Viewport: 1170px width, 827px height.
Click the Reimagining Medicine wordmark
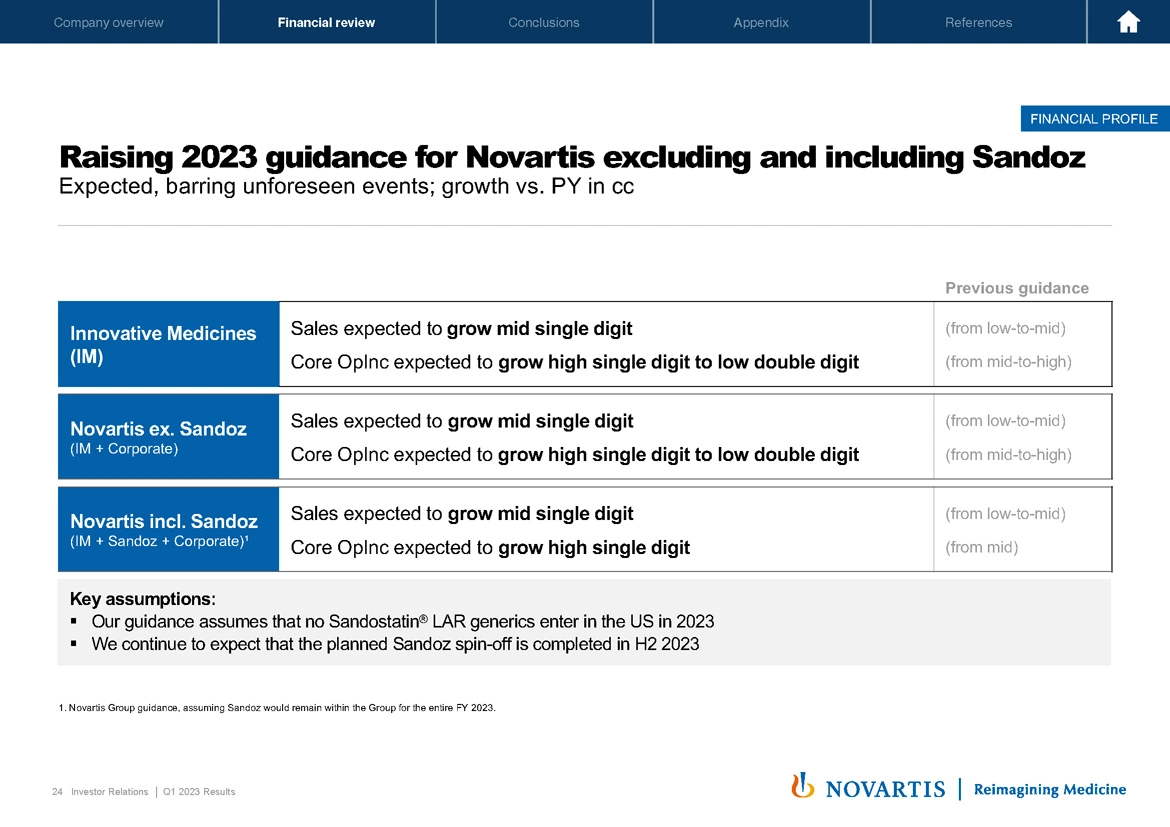(1049, 789)
